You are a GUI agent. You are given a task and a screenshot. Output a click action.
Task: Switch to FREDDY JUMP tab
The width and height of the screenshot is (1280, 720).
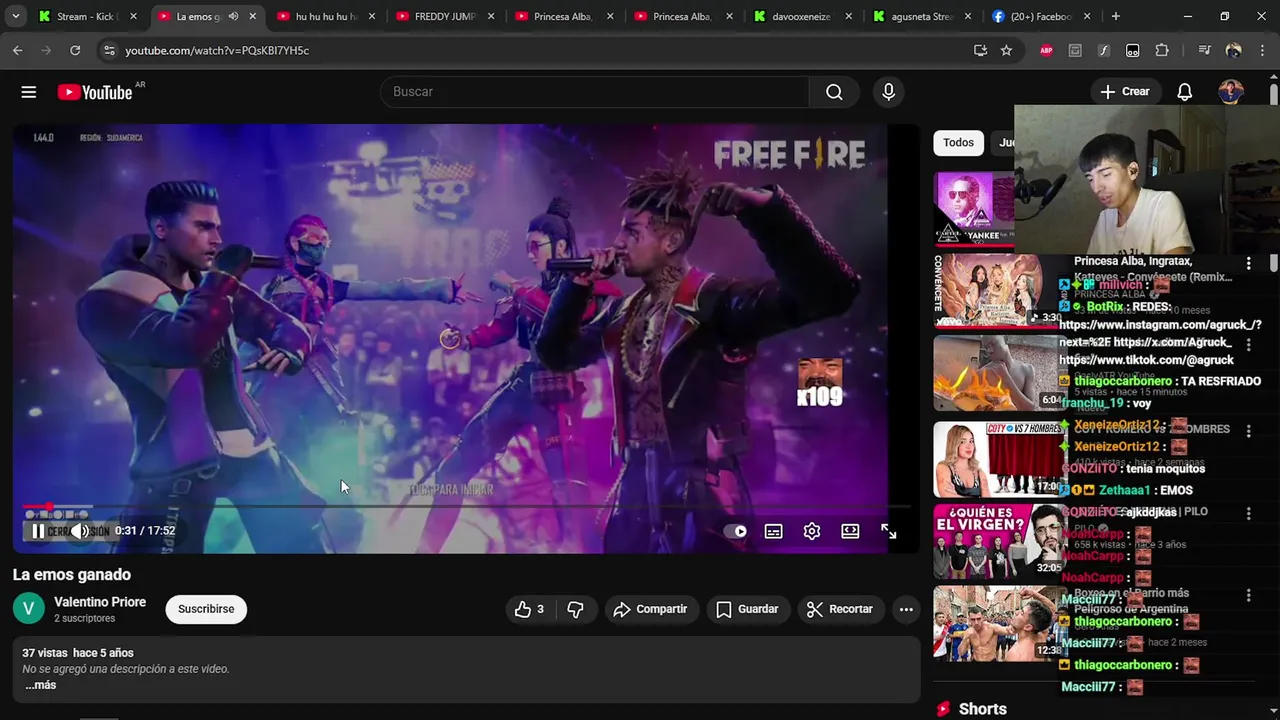[444, 16]
